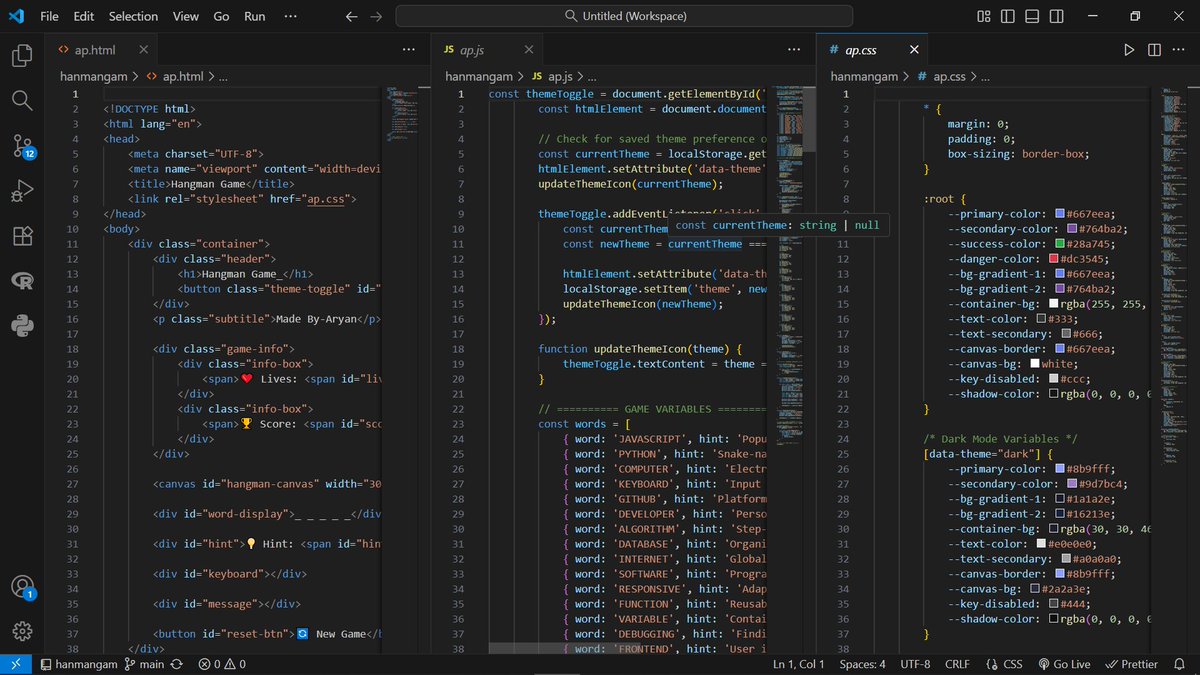Open the Search view in activity bar
Viewport: 1200px width, 675px height.
tap(22, 100)
